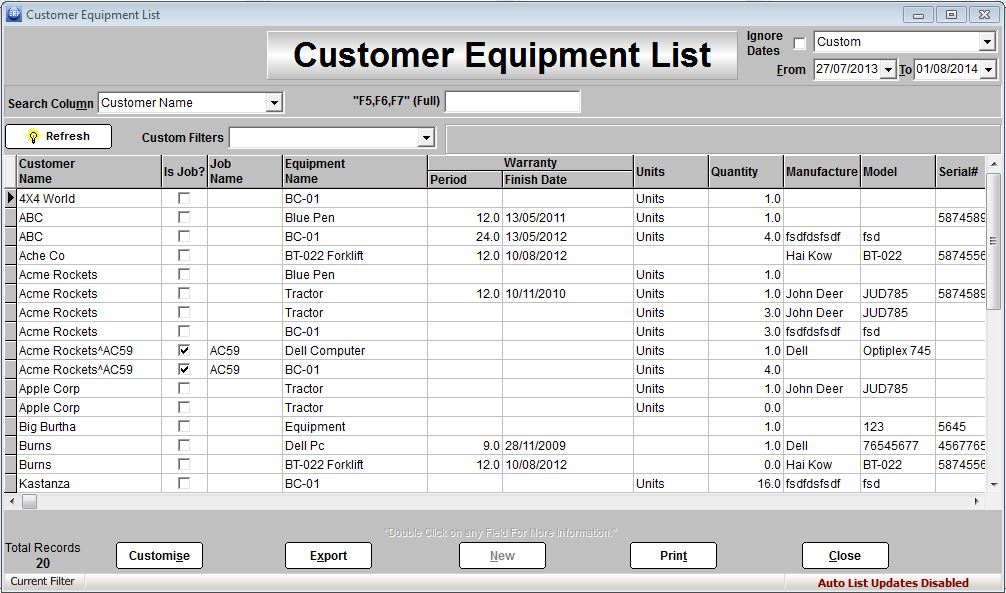1006x593 pixels.
Task: Check Is Job for 4X4 World row
Action: point(183,199)
